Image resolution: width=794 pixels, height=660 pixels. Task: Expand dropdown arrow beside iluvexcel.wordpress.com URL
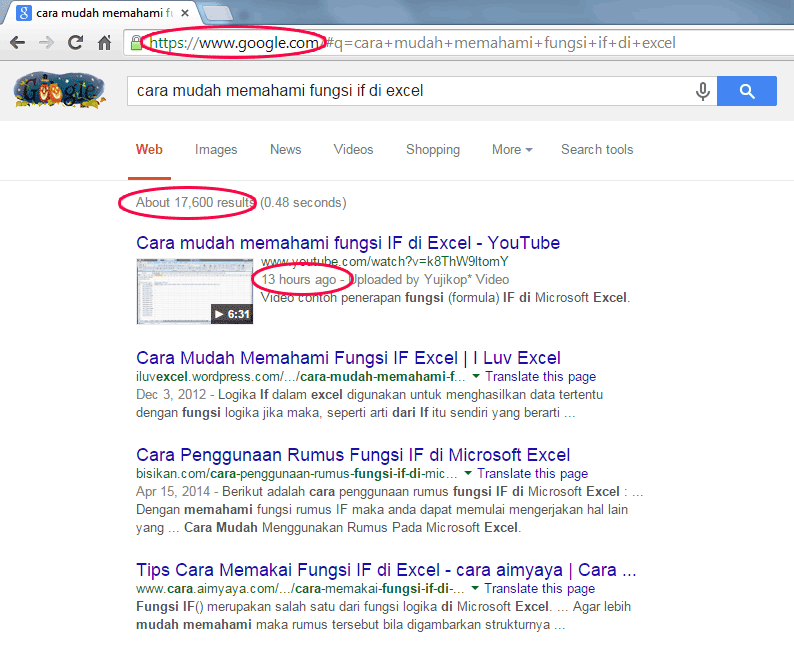pos(476,376)
